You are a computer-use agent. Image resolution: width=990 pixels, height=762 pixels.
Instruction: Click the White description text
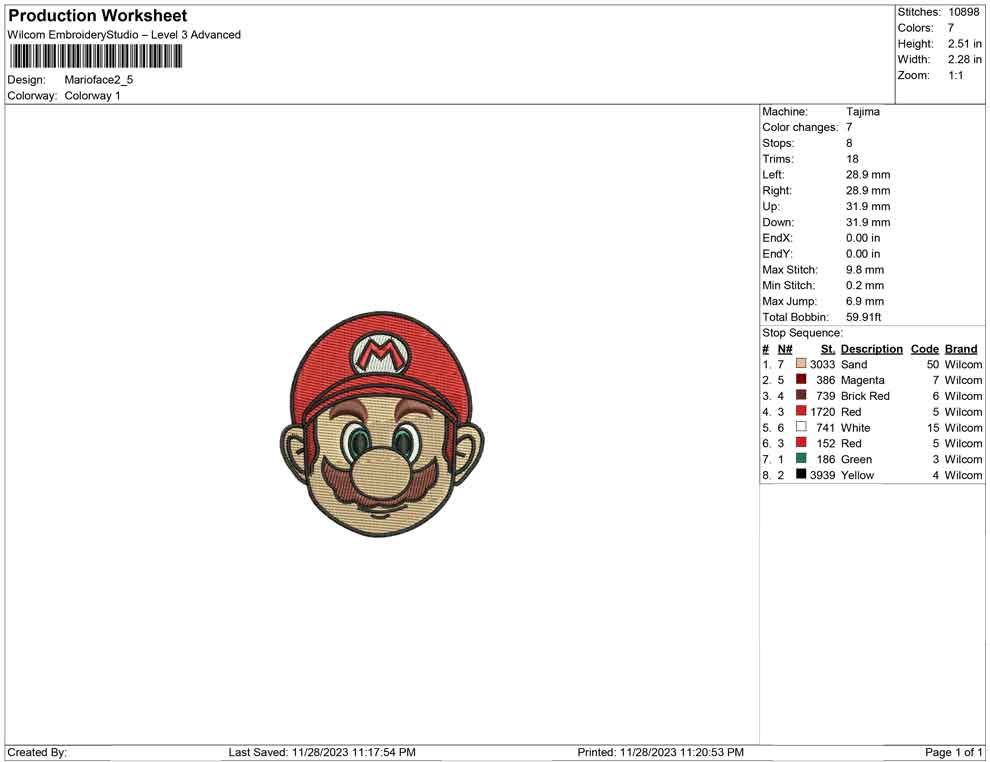[x=856, y=427]
